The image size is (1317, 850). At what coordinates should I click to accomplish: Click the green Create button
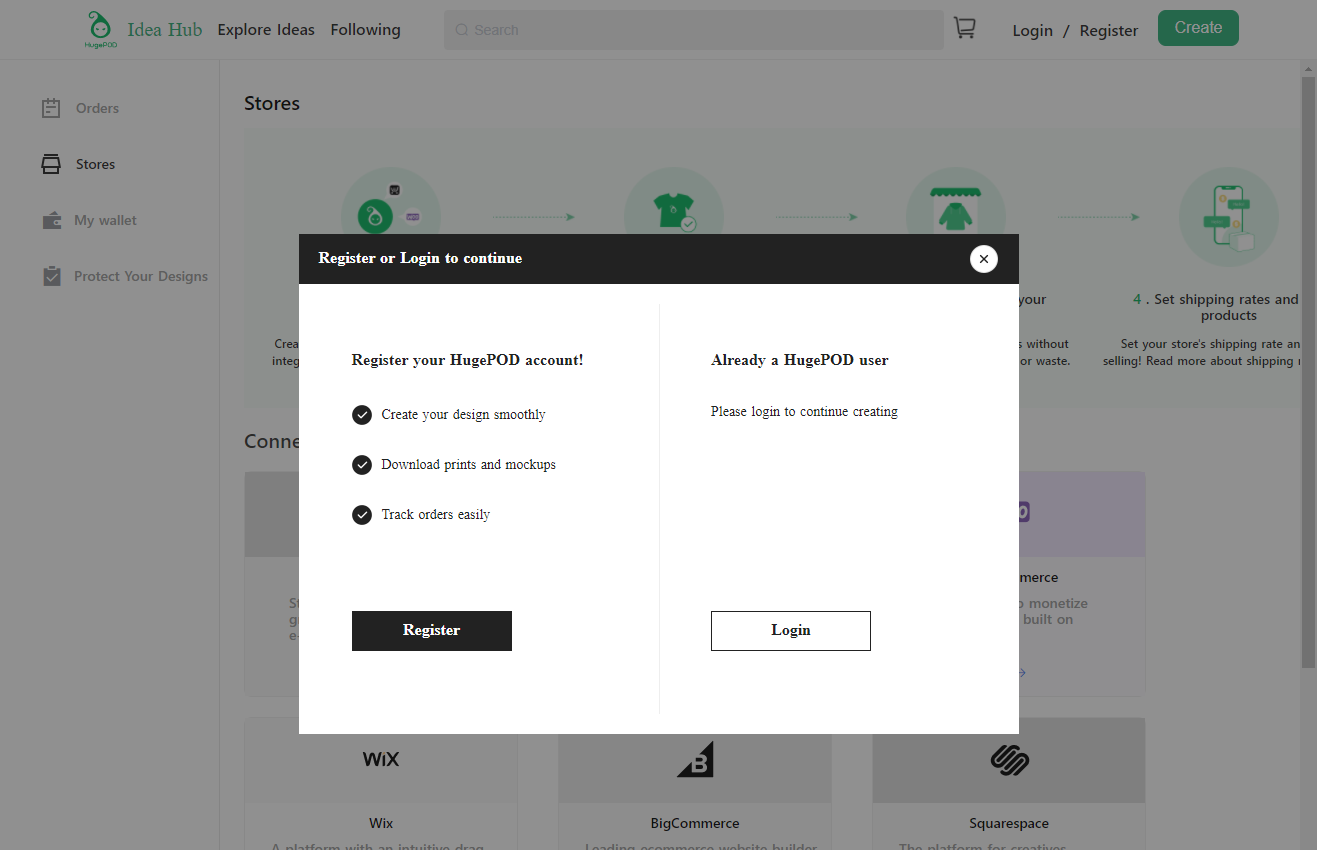click(1198, 28)
